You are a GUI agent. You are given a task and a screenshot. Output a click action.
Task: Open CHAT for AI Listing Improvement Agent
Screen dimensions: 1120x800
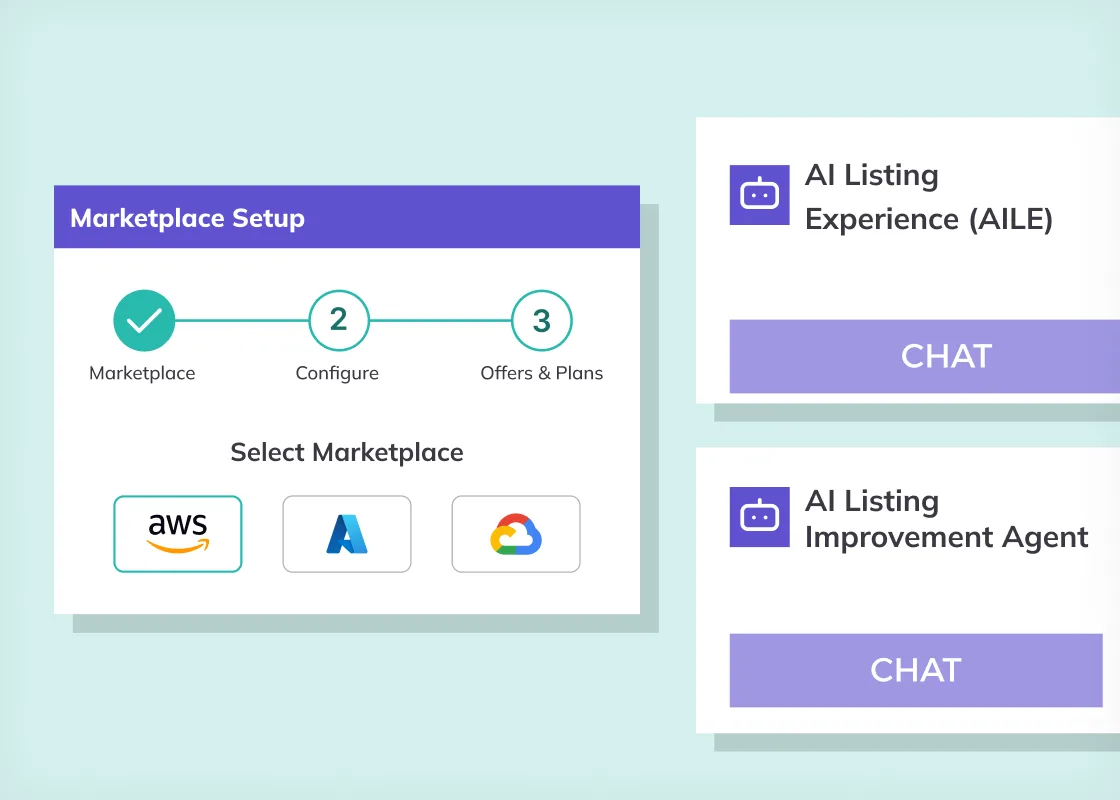tap(916, 670)
